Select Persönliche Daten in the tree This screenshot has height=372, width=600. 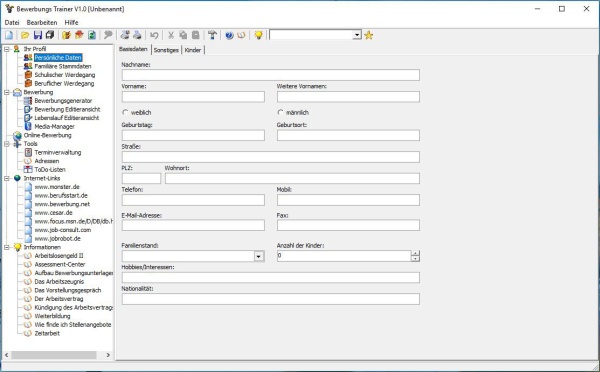click(58, 58)
